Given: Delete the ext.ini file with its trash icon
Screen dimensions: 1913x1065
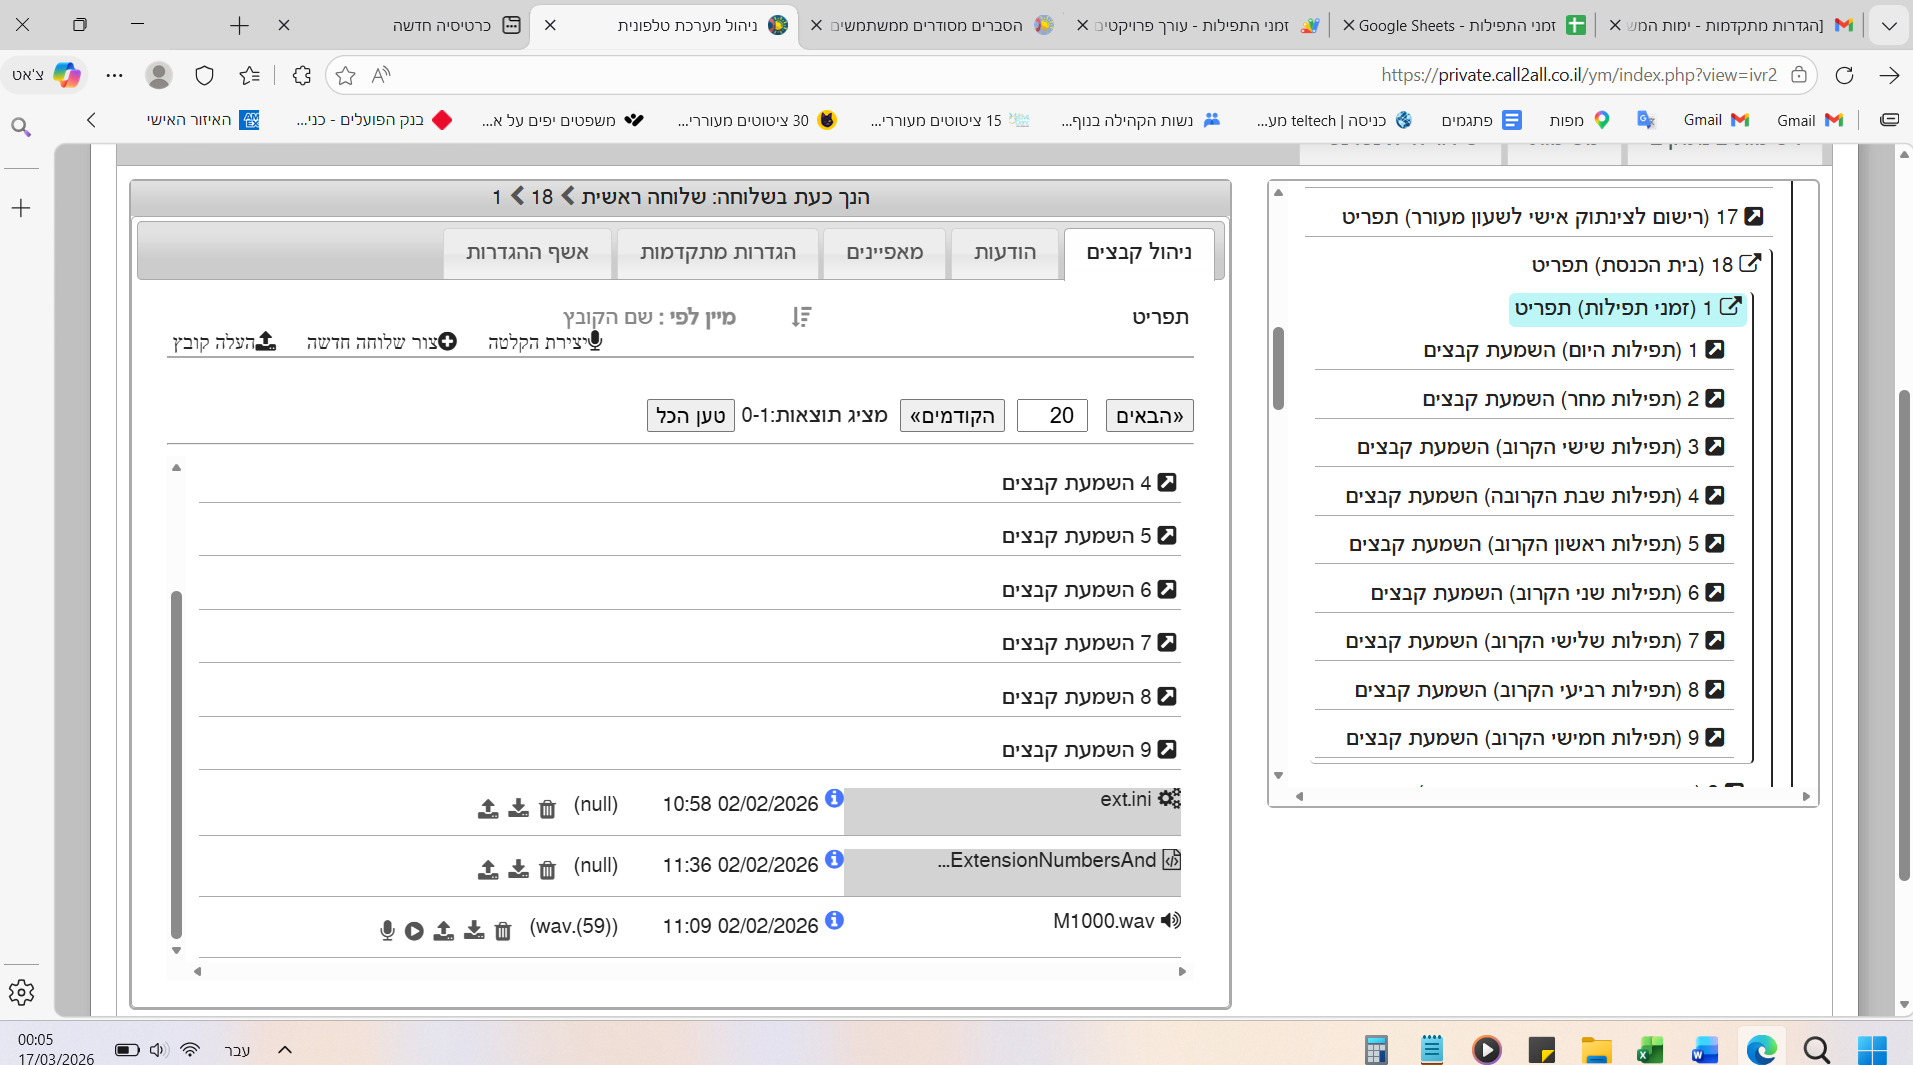Looking at the screenshot, I should point(547,809).
